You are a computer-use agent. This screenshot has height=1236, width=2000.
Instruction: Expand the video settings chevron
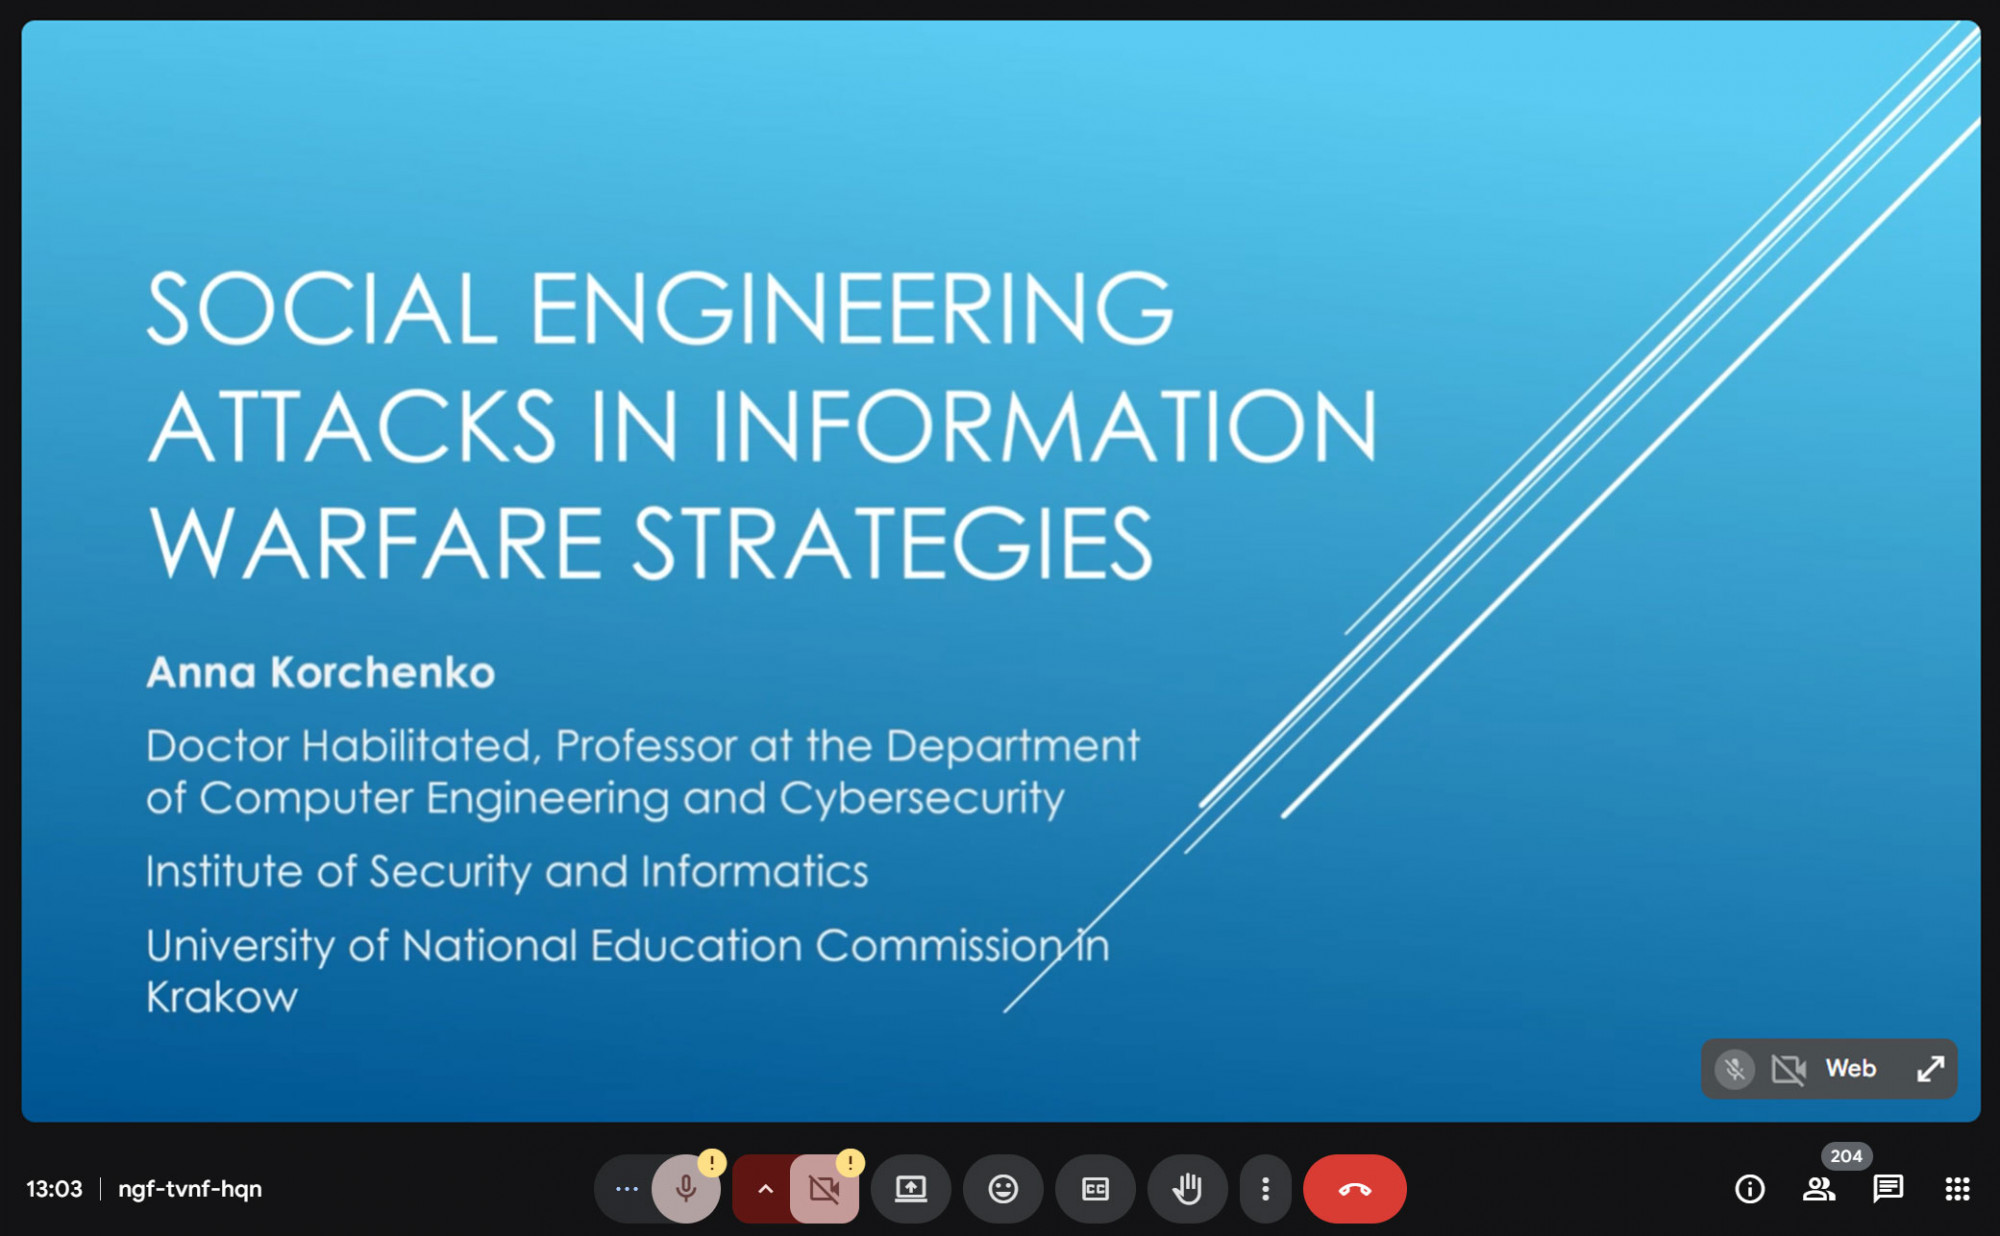pos(765,1189)
